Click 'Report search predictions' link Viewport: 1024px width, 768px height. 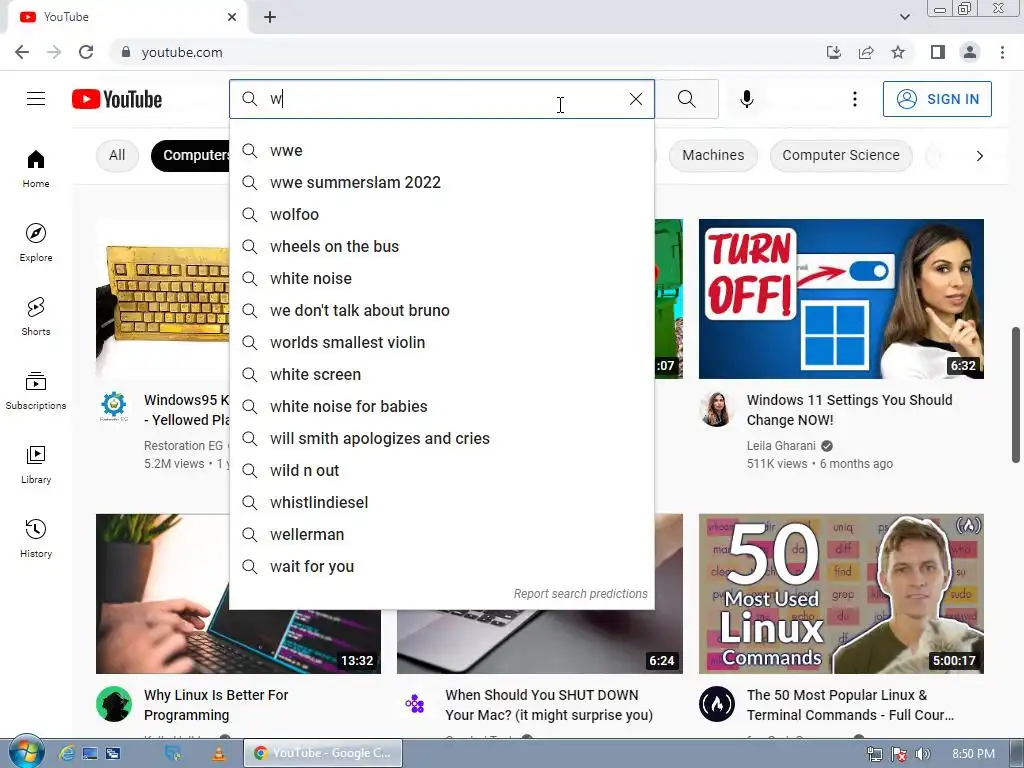[x=580, y=594]
